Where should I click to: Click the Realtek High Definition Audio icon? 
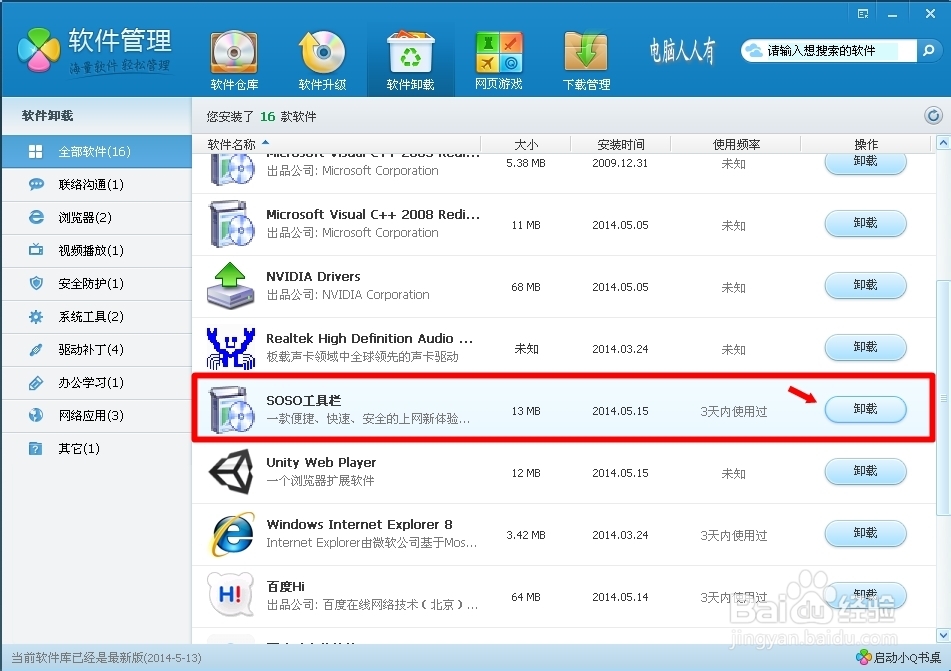[230, 347]
